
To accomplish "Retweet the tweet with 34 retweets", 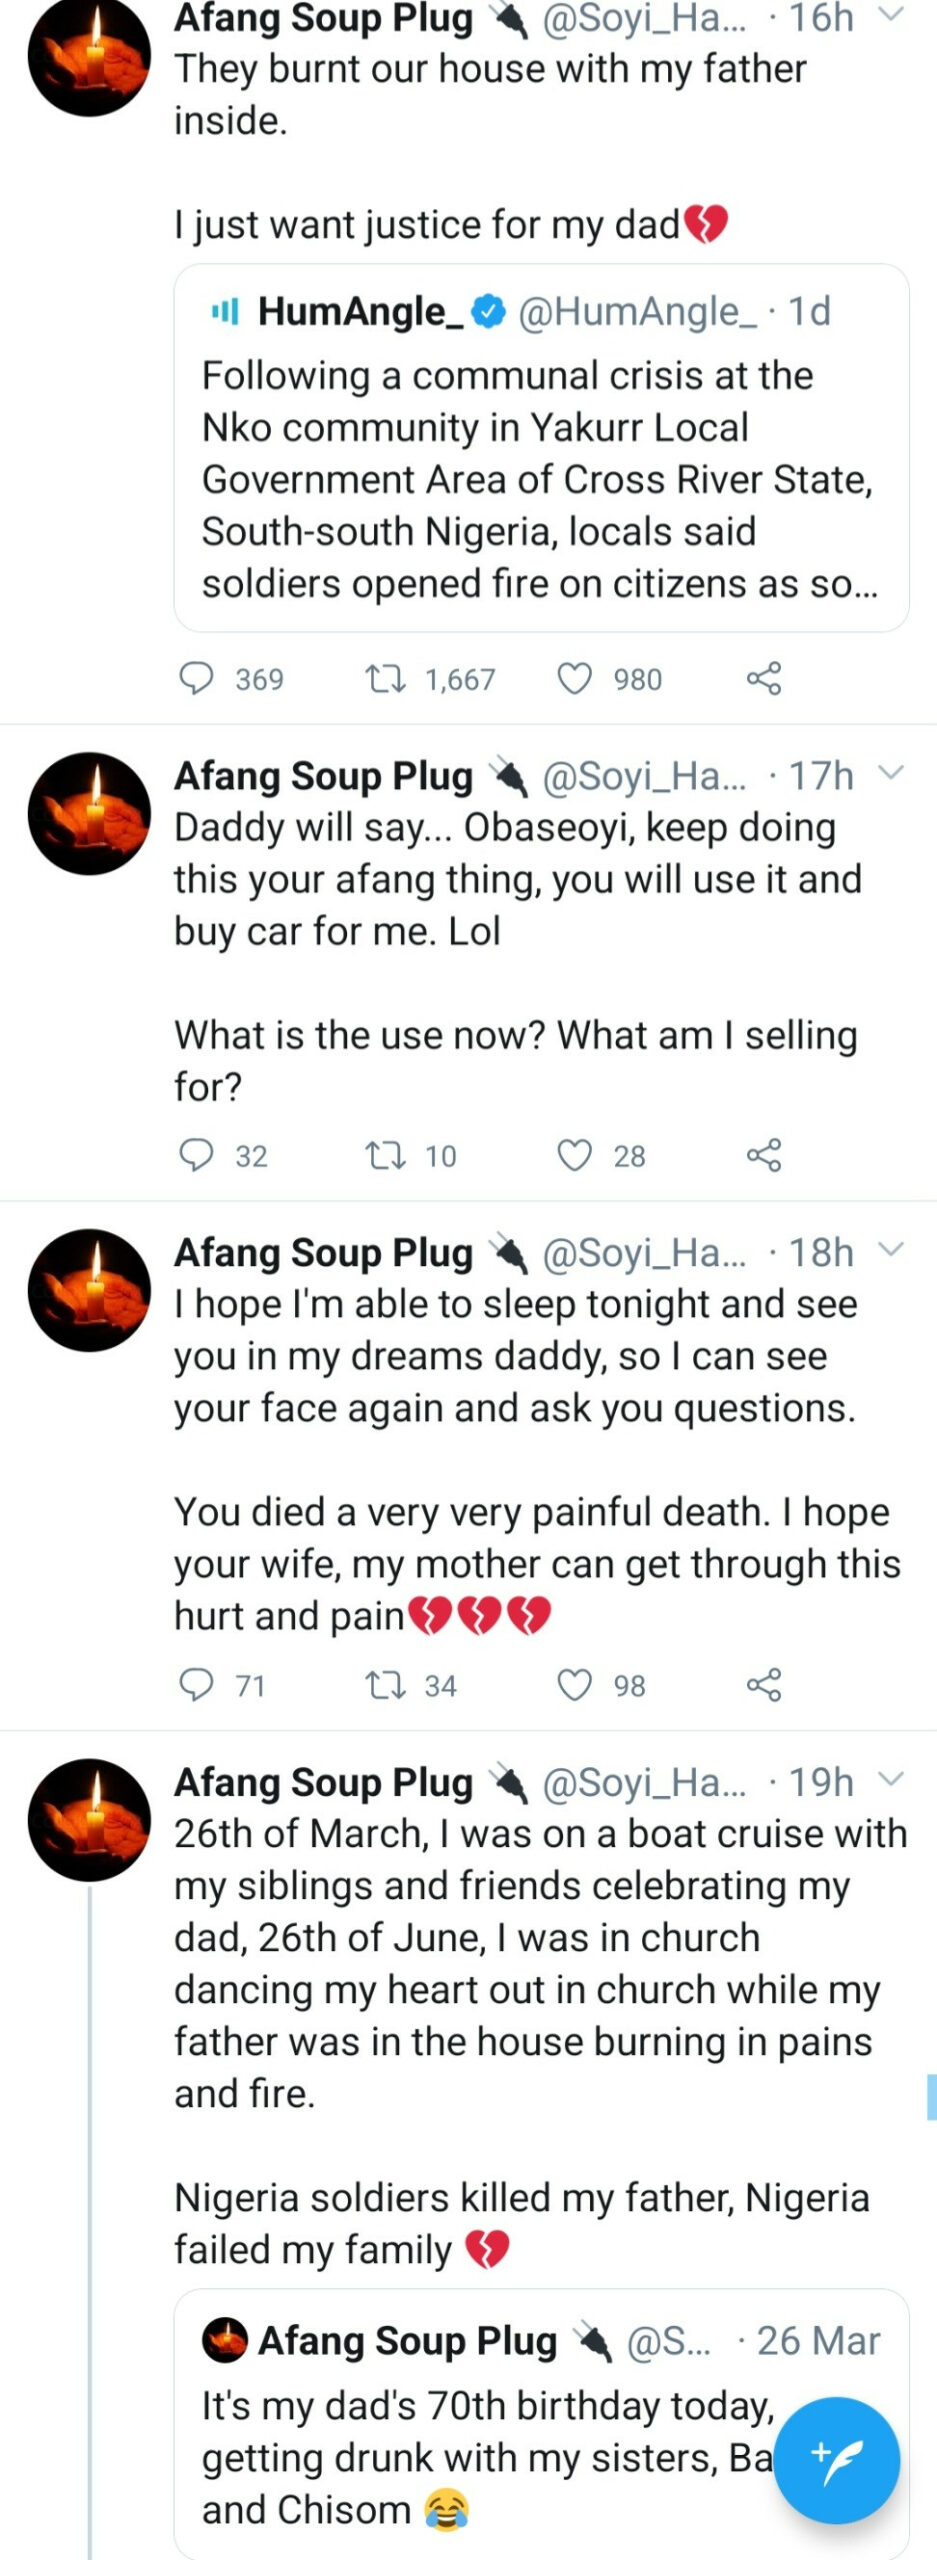I will point(385,1686).
